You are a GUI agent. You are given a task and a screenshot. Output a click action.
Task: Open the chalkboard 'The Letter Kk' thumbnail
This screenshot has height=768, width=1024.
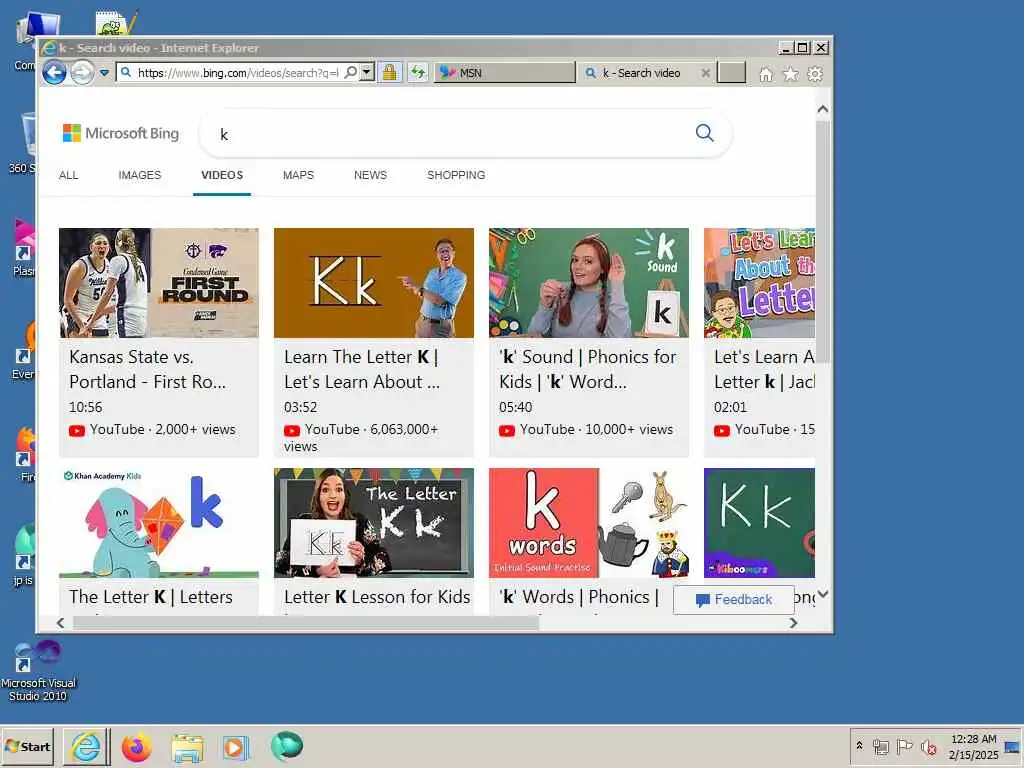tap(374, 523)
